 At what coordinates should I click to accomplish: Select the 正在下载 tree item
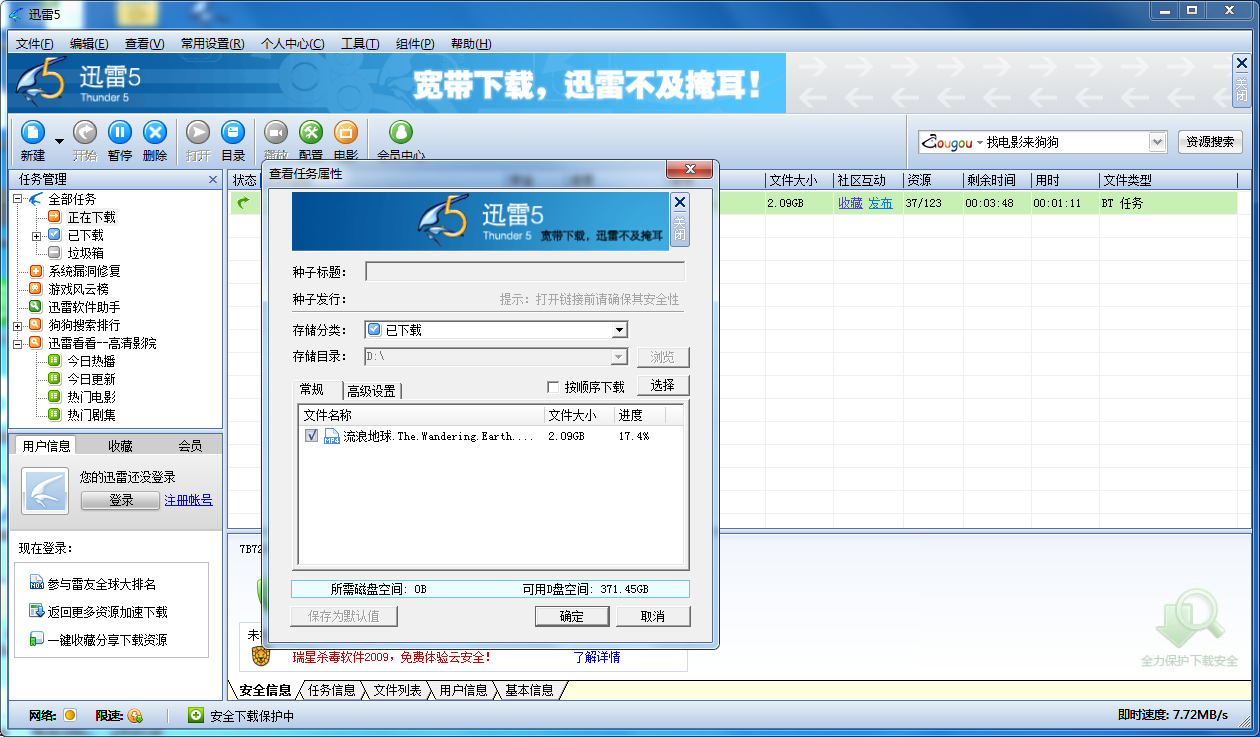(x=92, y=217)
